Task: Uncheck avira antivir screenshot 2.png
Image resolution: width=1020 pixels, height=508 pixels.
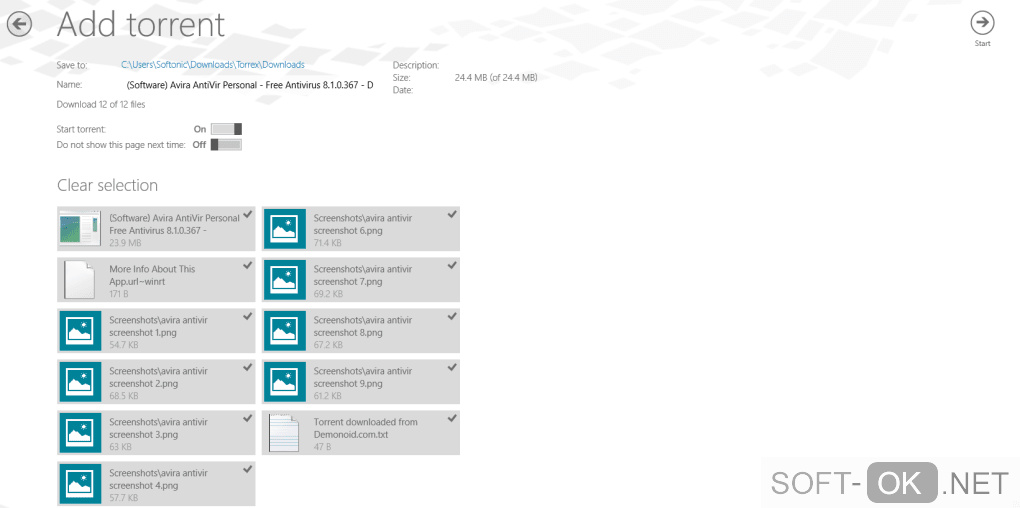Action: point(247,368)
